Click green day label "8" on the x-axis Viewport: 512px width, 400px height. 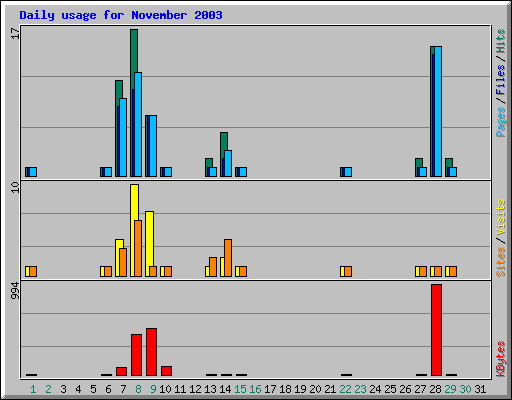tap(138, 389)
